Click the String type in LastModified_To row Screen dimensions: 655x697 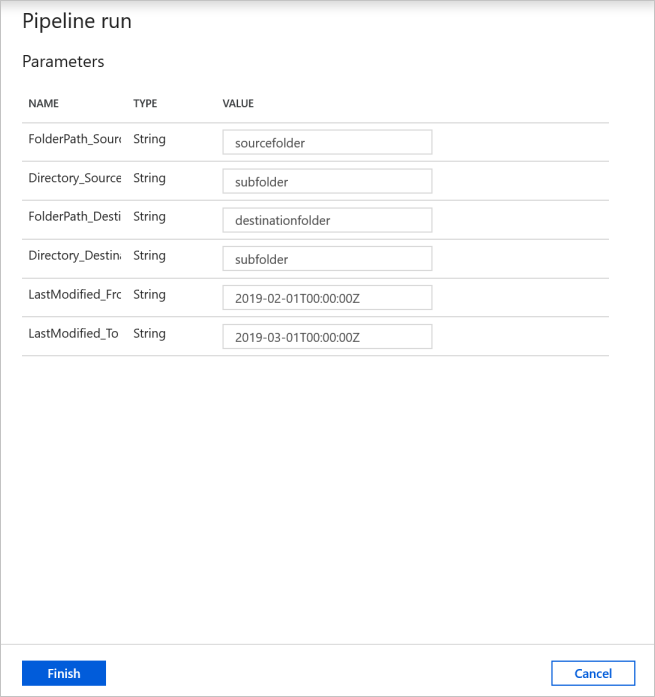pos(149,333)
